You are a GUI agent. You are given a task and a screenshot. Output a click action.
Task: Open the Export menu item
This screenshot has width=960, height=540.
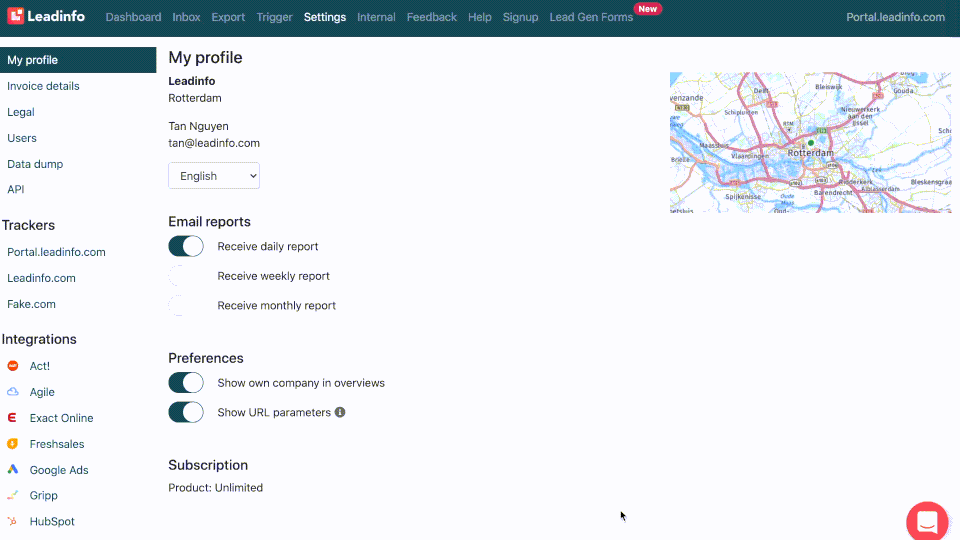pyautogui.click(x=228, y=17)
